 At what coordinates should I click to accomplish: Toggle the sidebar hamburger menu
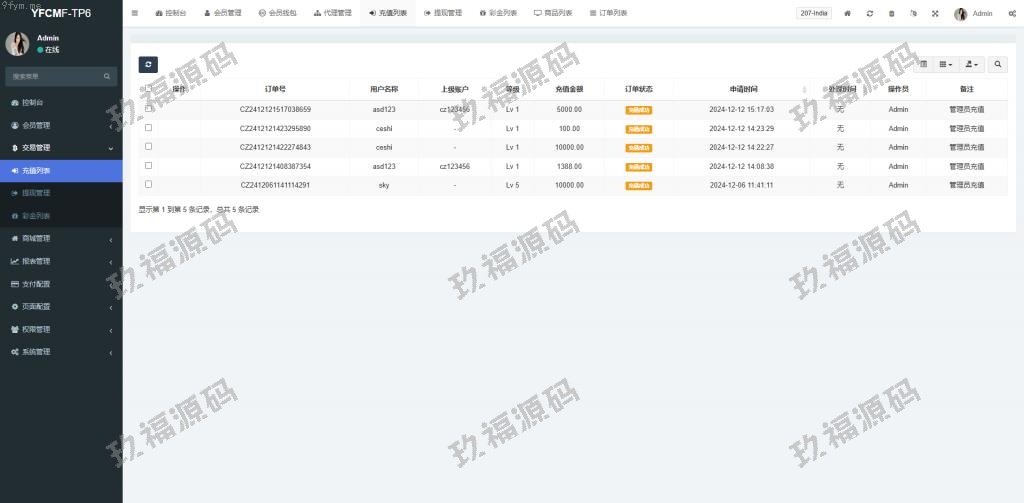tap(134, 13)
